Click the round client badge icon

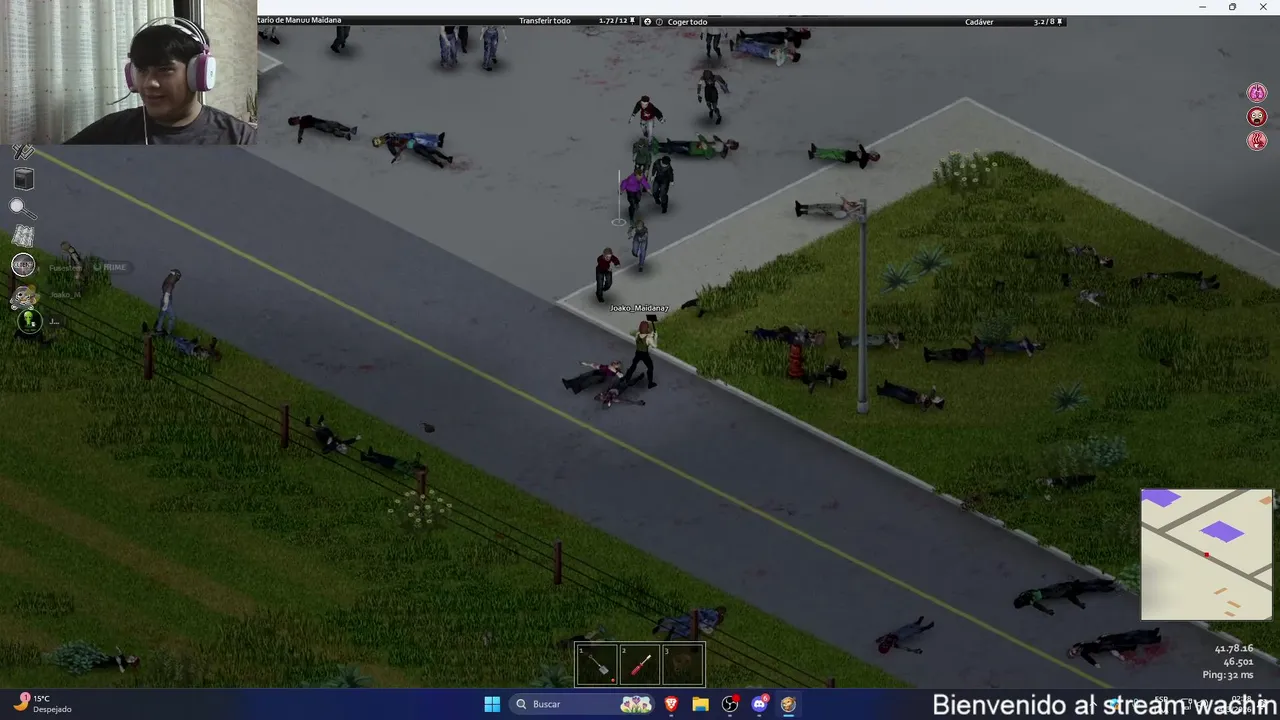[x=23, y=265]
